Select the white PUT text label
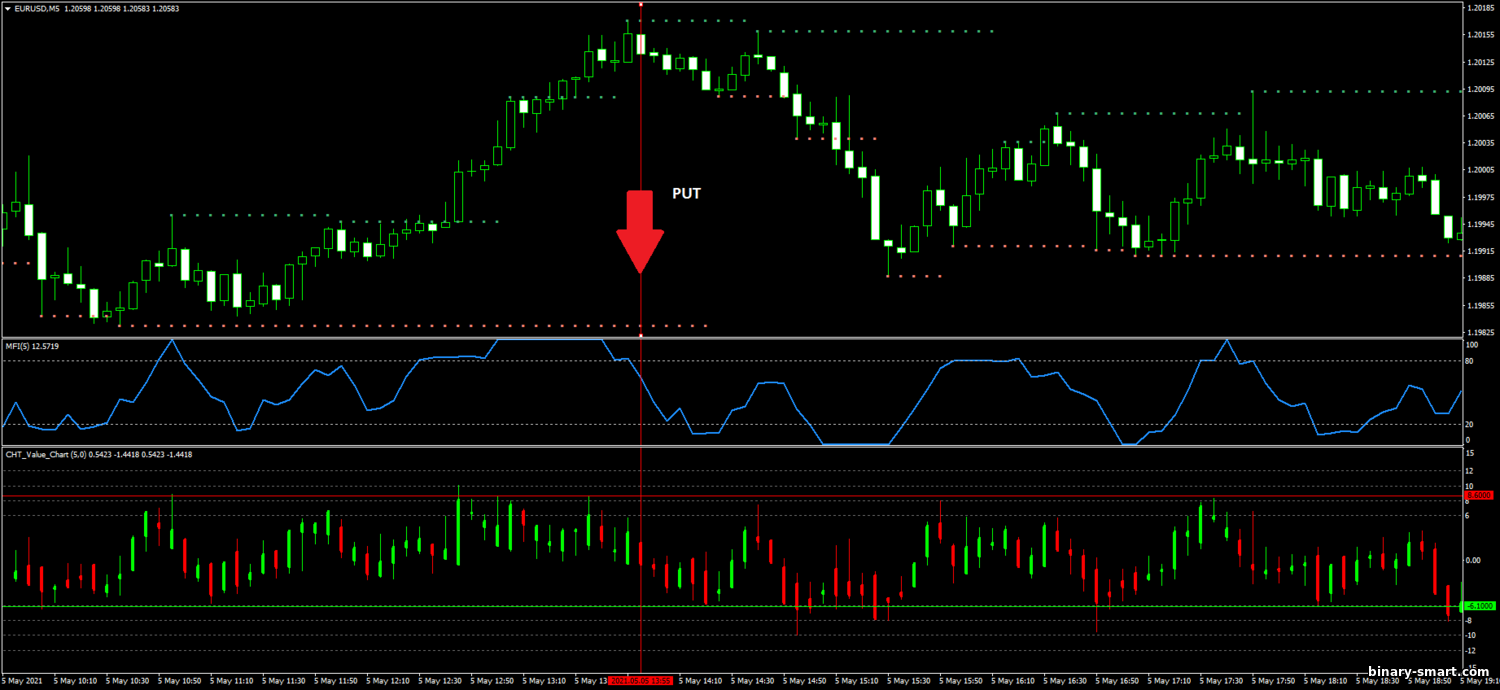This screenshot has width=1500, height=690. tap(686, 194)
